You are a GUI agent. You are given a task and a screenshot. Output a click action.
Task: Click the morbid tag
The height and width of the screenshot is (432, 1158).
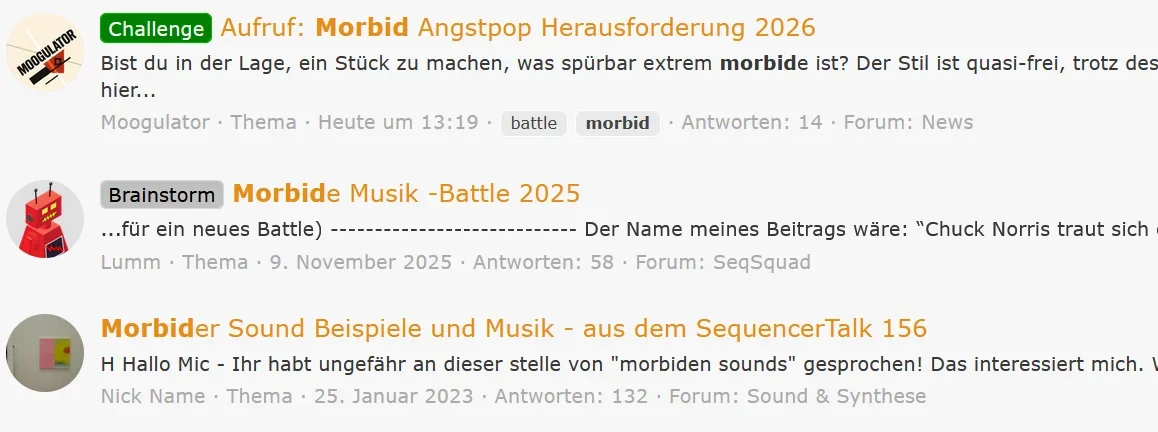(x=617, y=123)
